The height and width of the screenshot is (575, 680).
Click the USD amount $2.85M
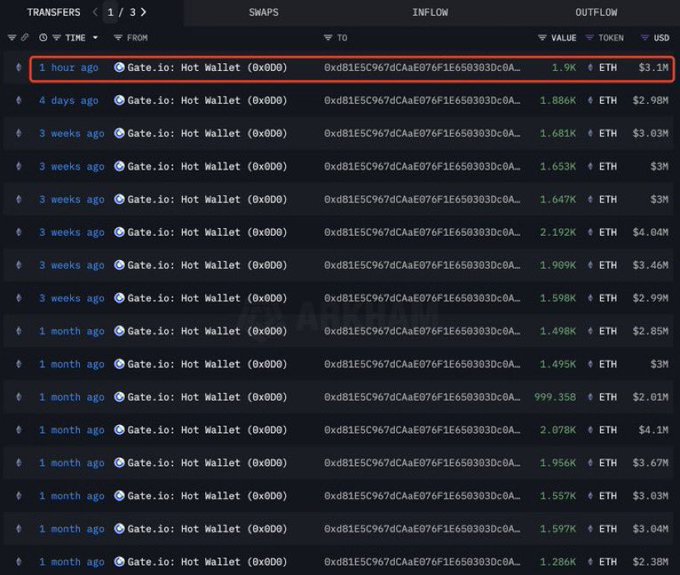[650, 331]
